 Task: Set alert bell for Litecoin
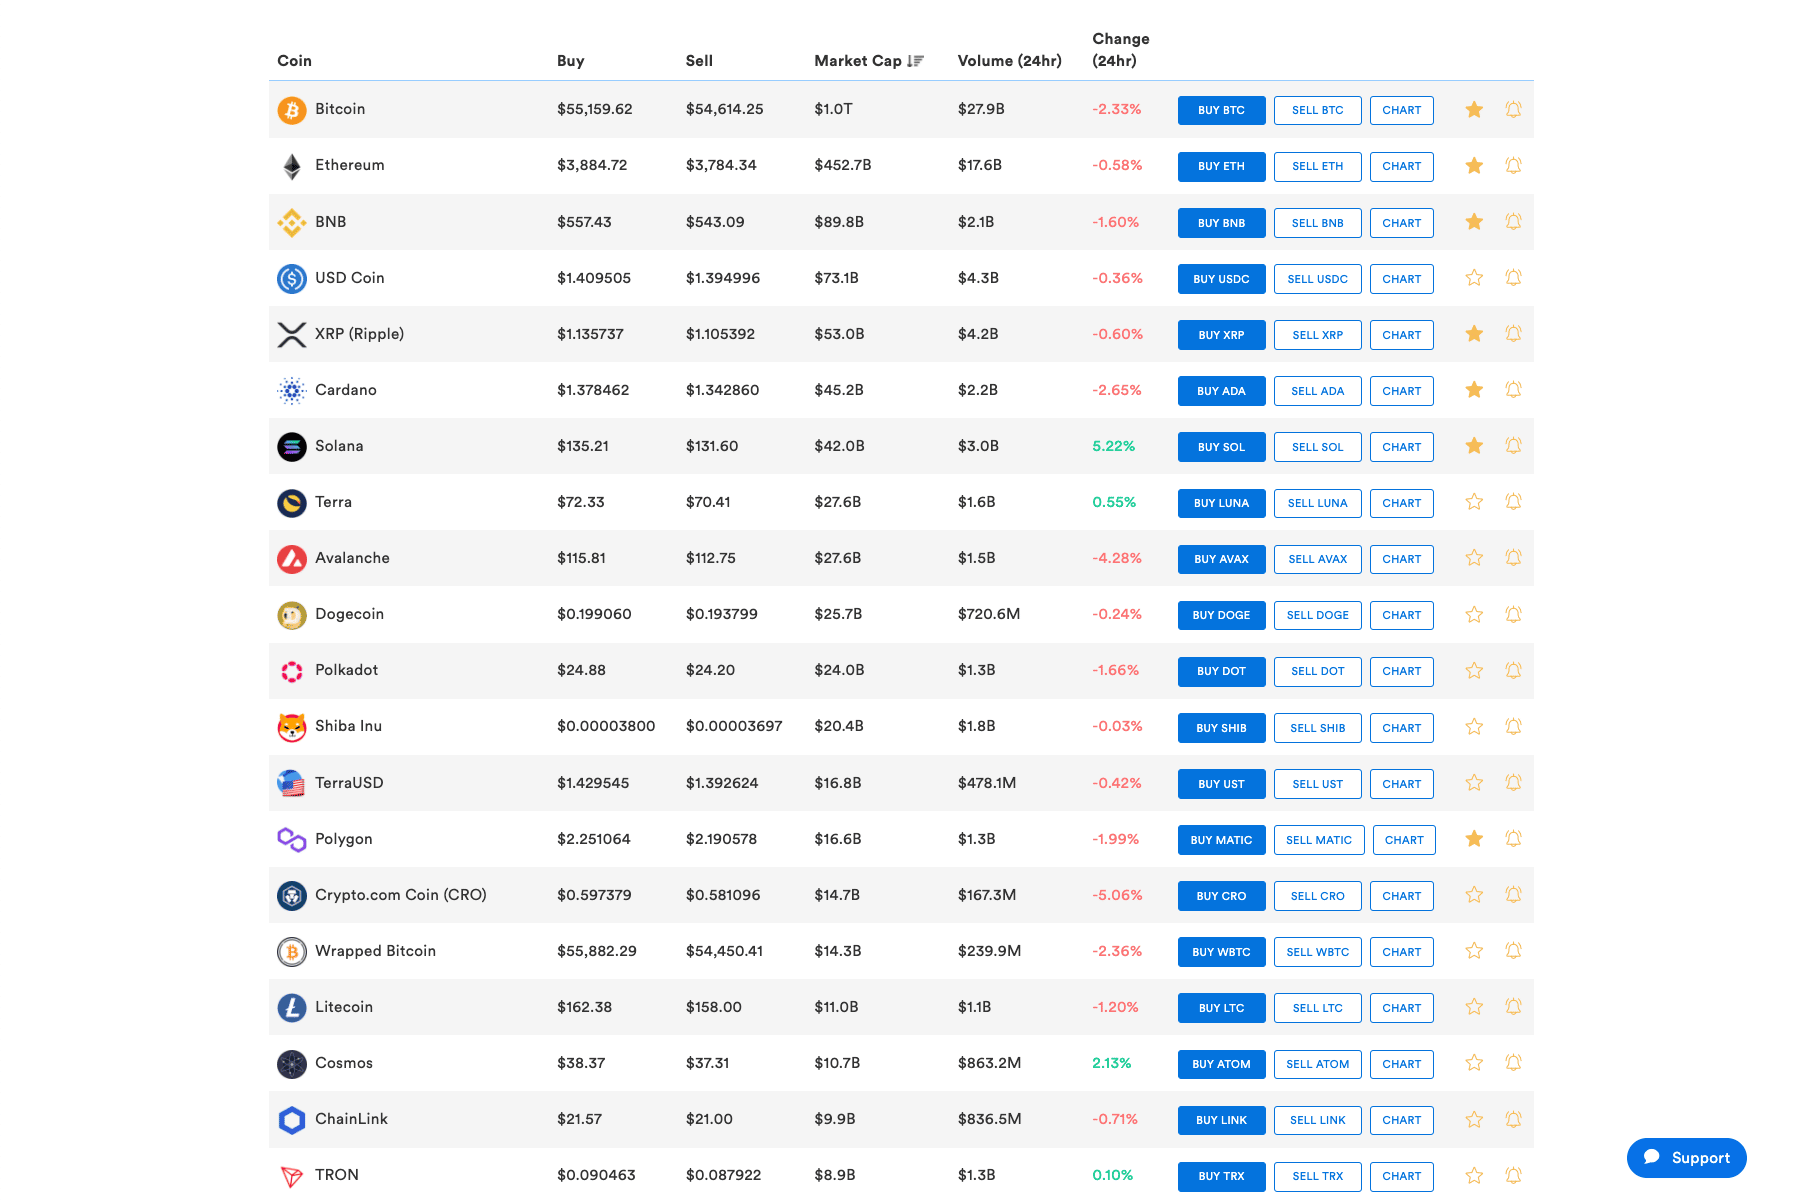point(1513,1007)
